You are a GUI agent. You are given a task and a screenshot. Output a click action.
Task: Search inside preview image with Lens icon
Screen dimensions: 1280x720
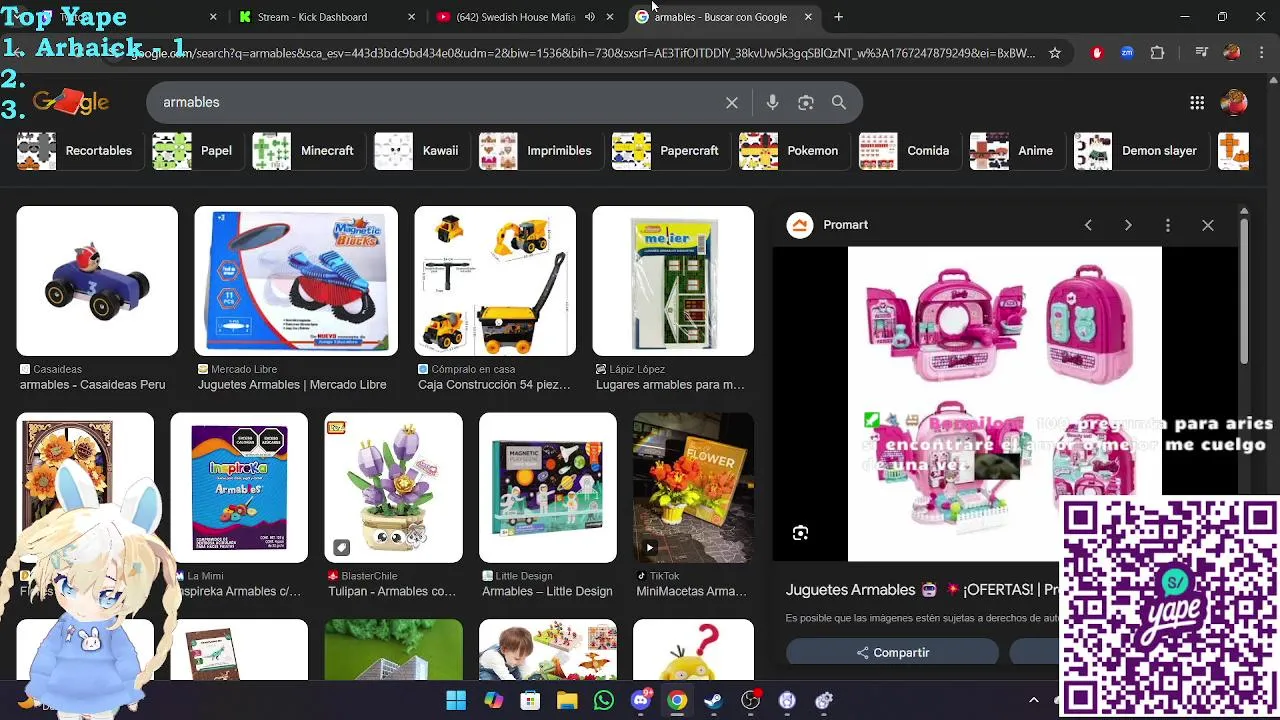[x=800, y=533]
